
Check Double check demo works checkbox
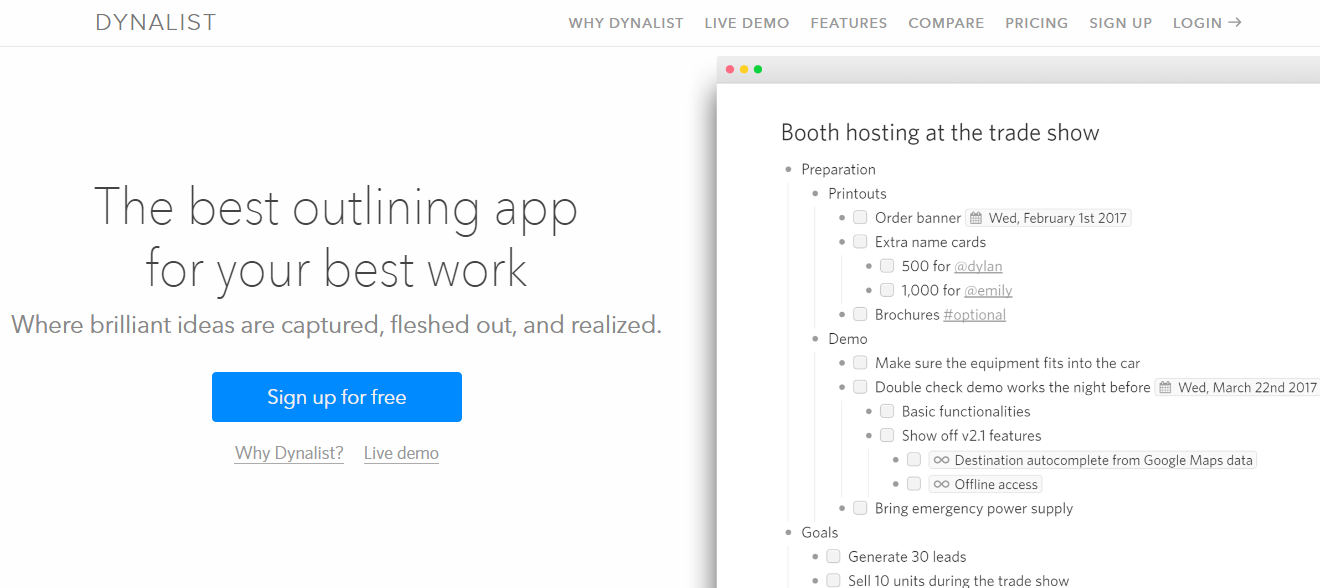860,387
